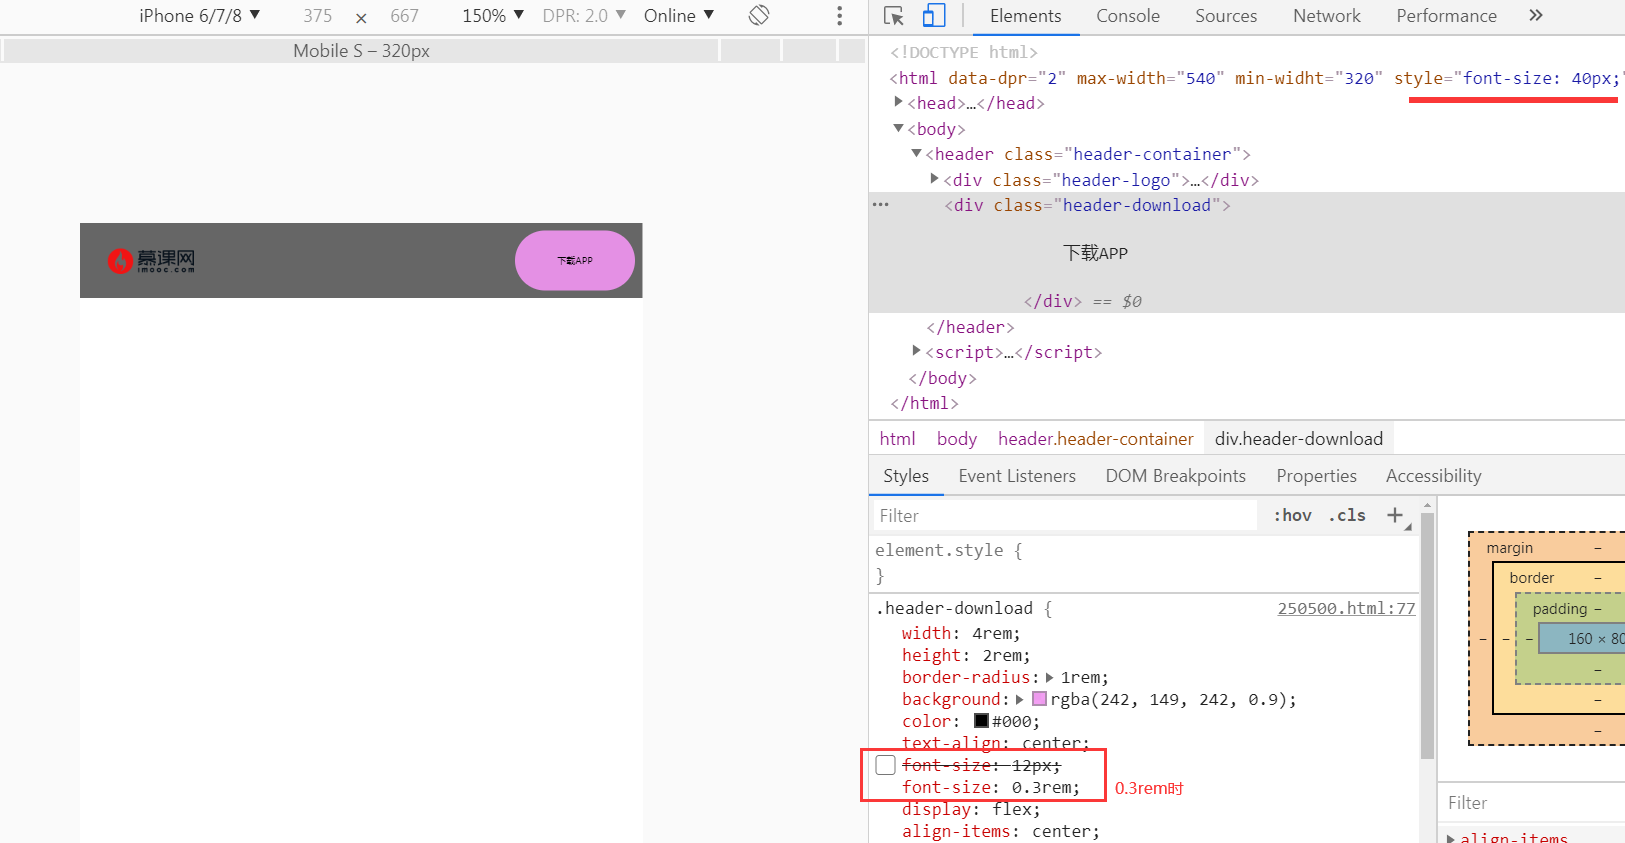Open the iPhone 6/7/8 device dropdown
This screenshot has height=843, width=1625.
coord(199,15)
